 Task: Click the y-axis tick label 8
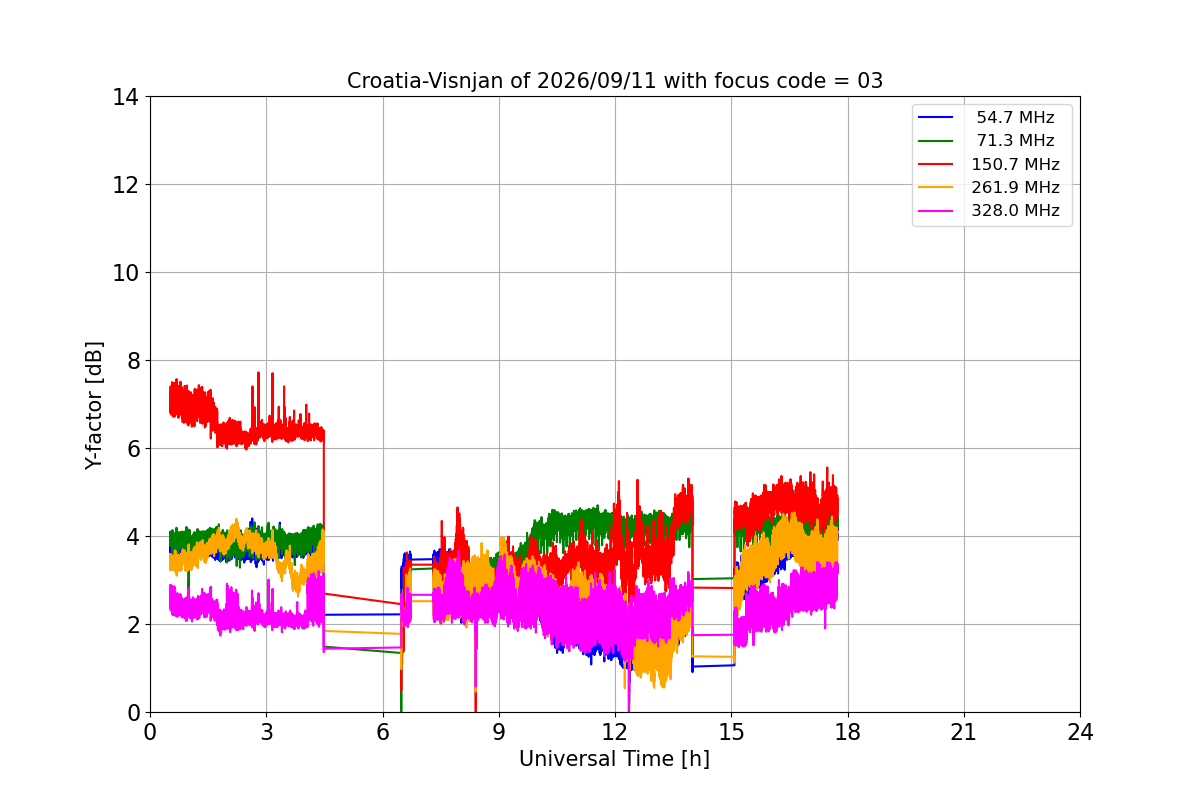tap(132, 361)
